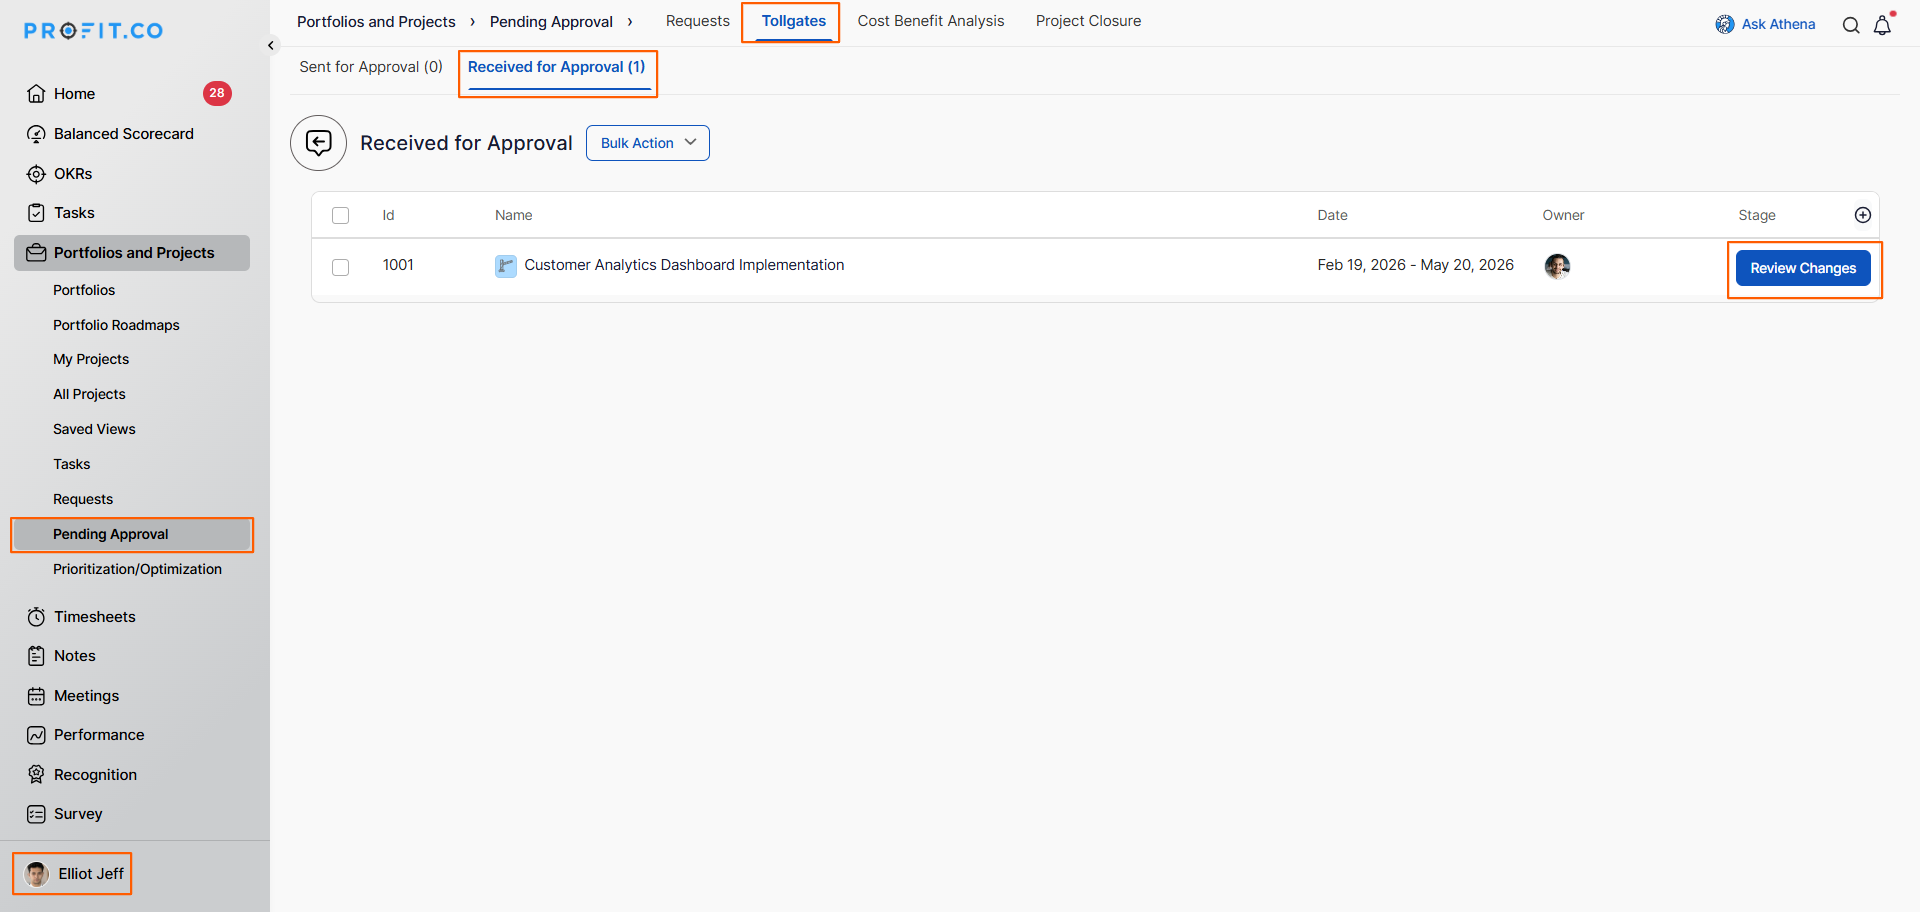
Task: Expand the Pending Approval breadcrumb chevron
Action: click(x=629, y=21)
